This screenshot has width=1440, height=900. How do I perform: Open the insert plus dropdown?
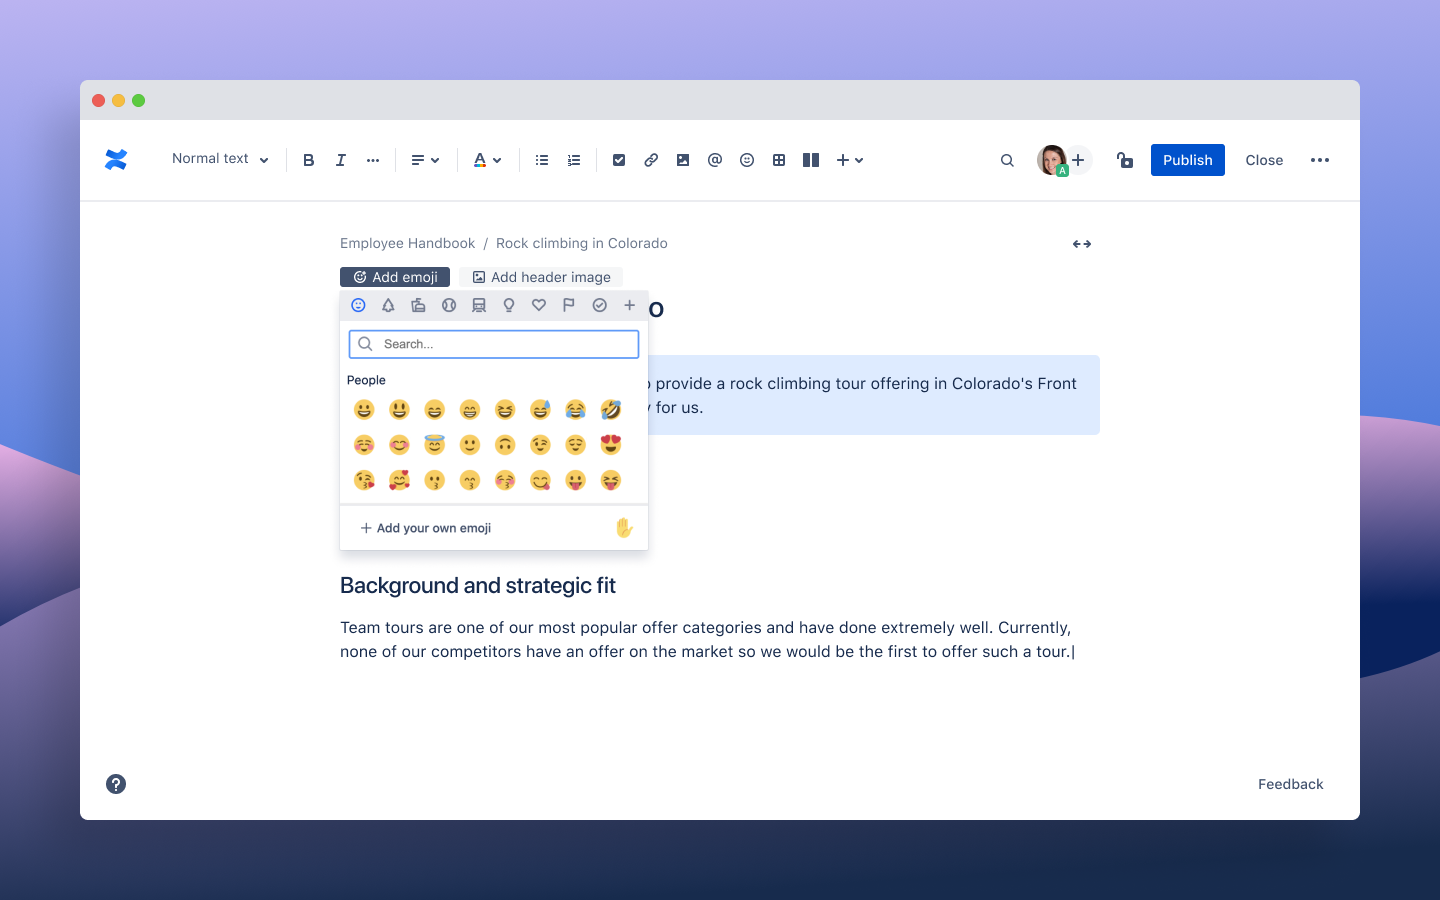click(850, 160)
